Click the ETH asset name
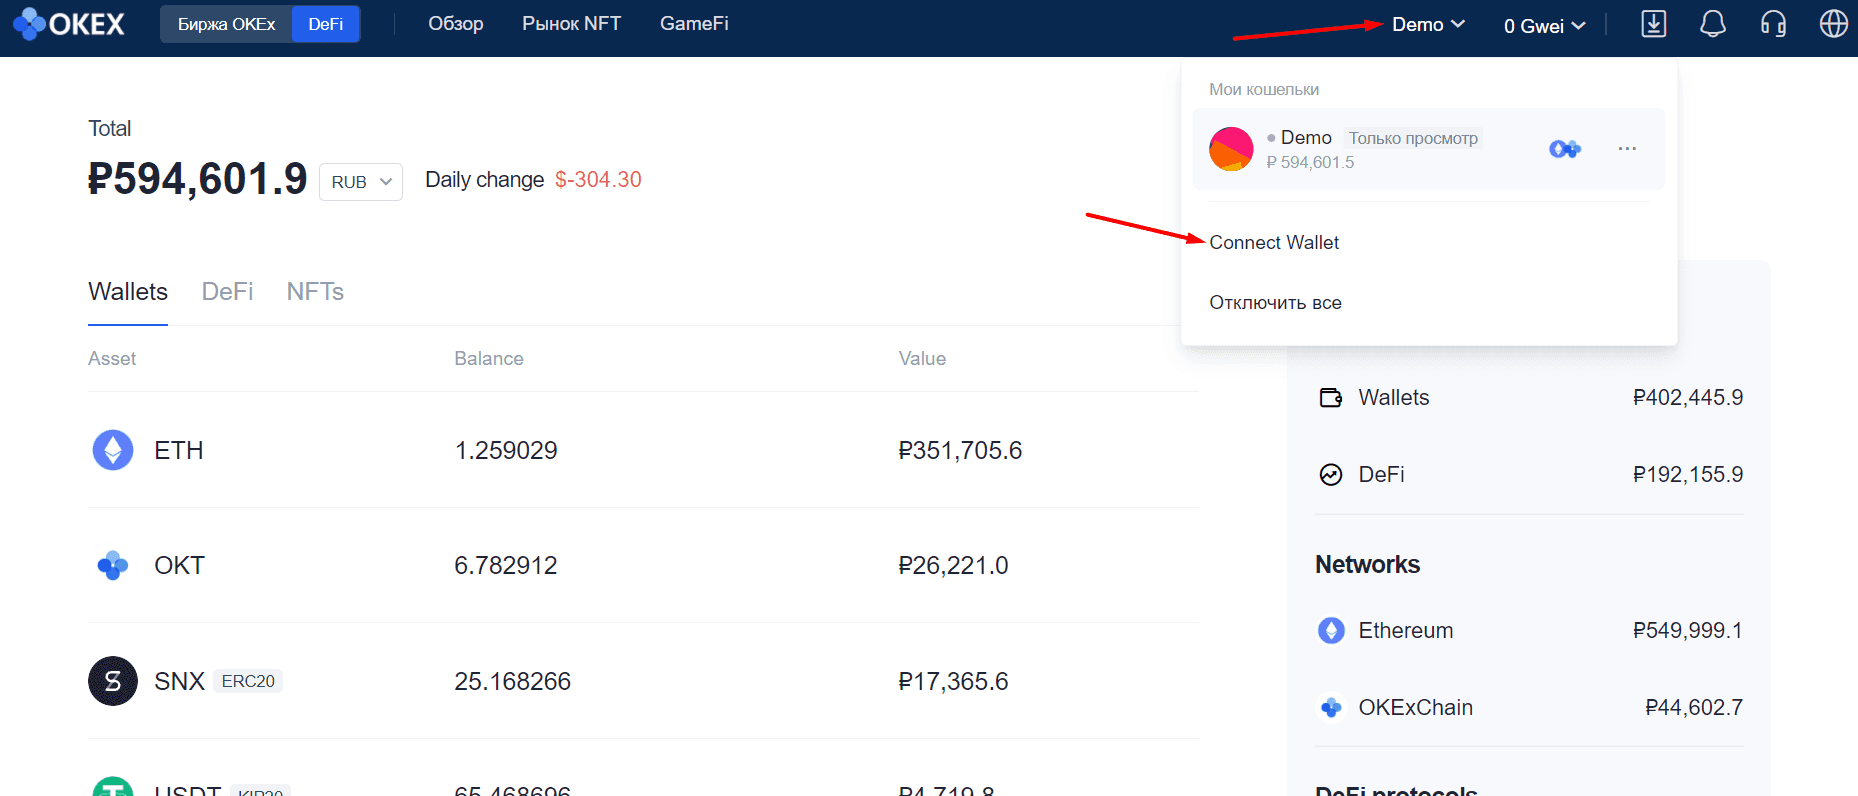The image size is (1858, 796). pos(179,450)
